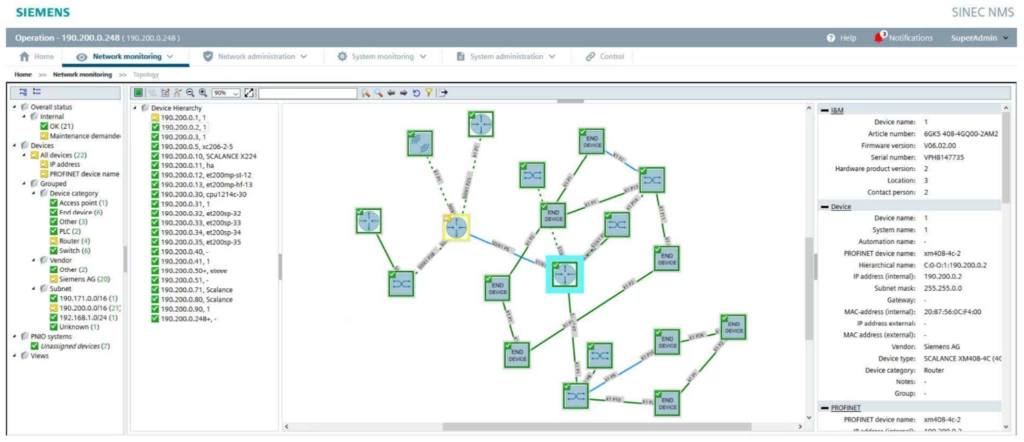
Task: Collapse the I&M section in properties panel
Action: (824, 109)
